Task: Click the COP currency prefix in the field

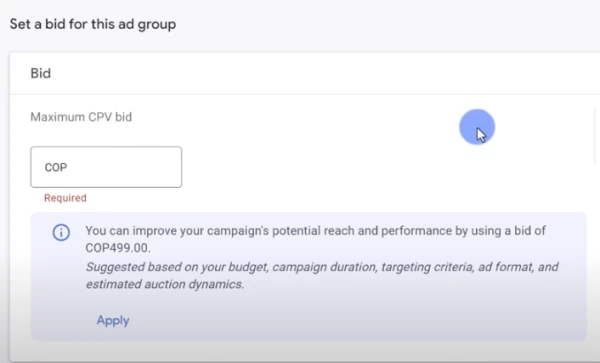Action: [56, 167]
